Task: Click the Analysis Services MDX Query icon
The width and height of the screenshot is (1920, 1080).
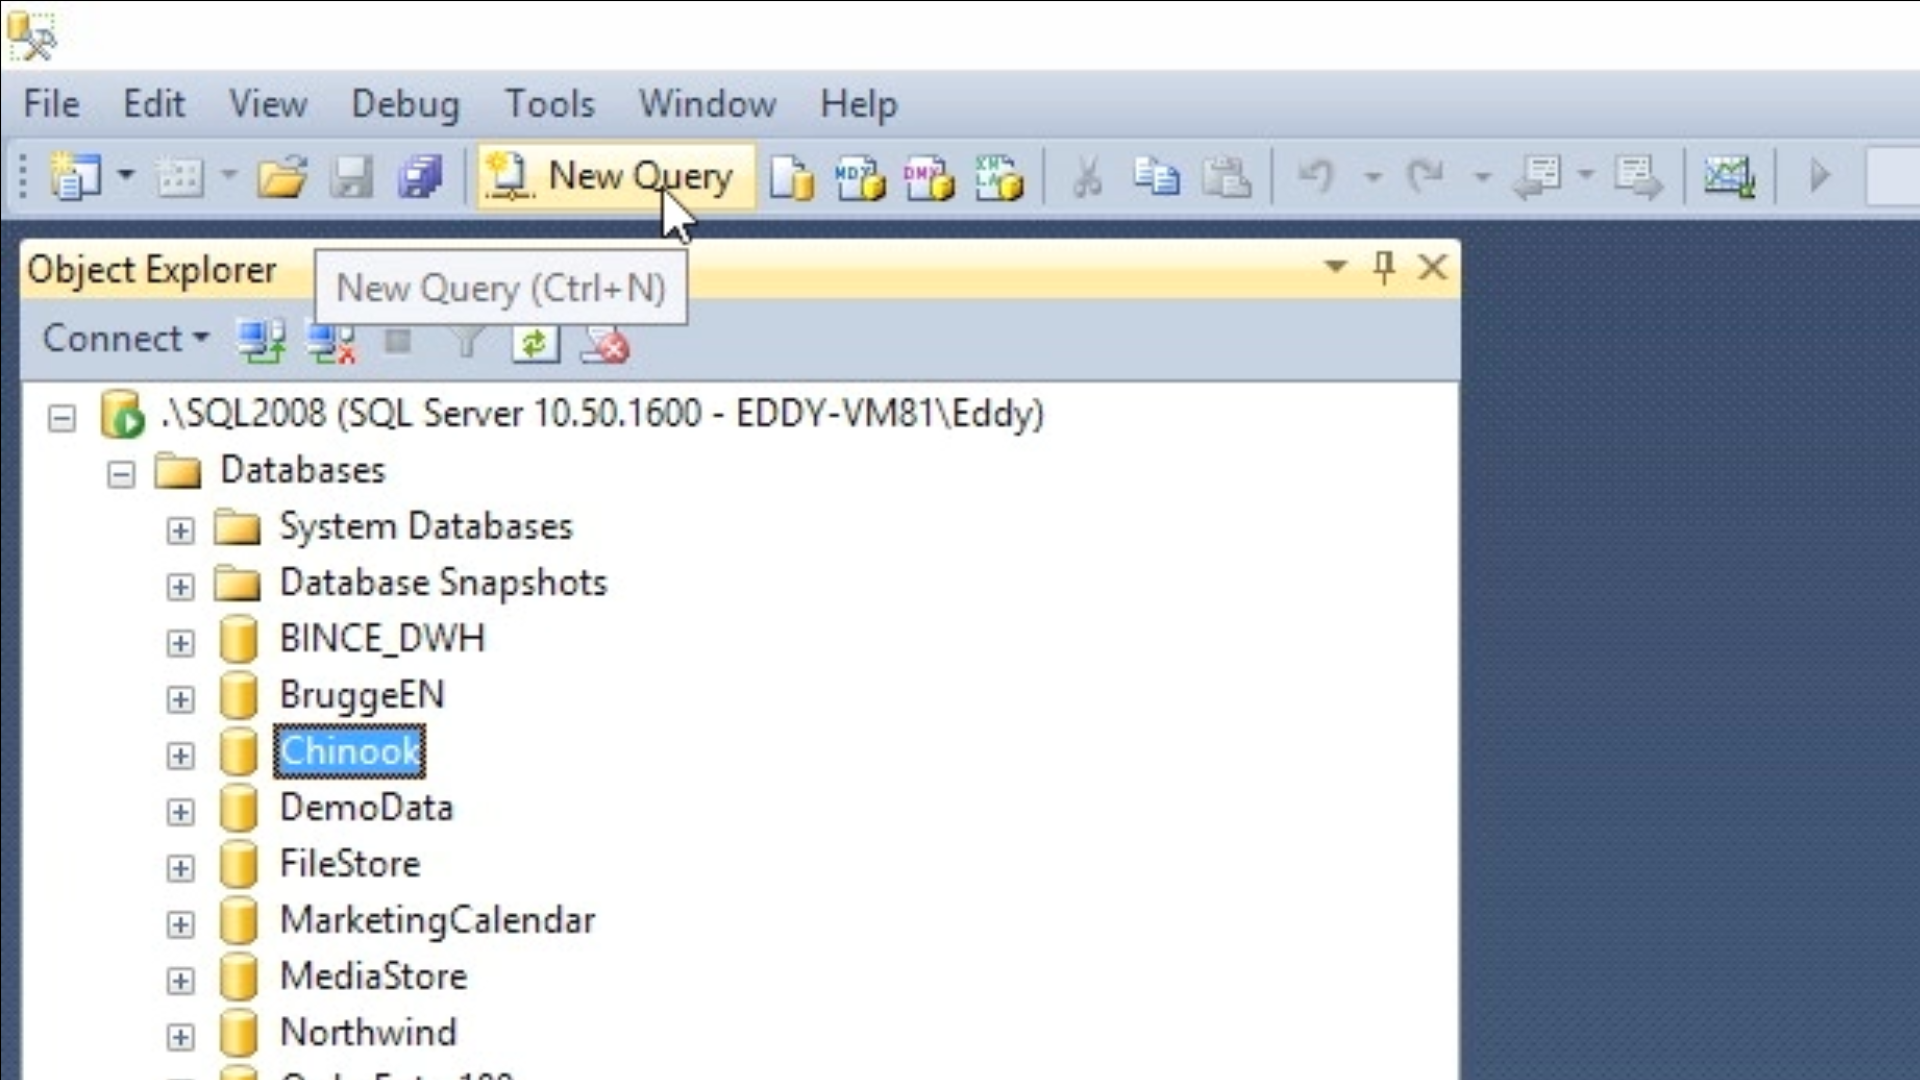Action: (x=860, y=178)
